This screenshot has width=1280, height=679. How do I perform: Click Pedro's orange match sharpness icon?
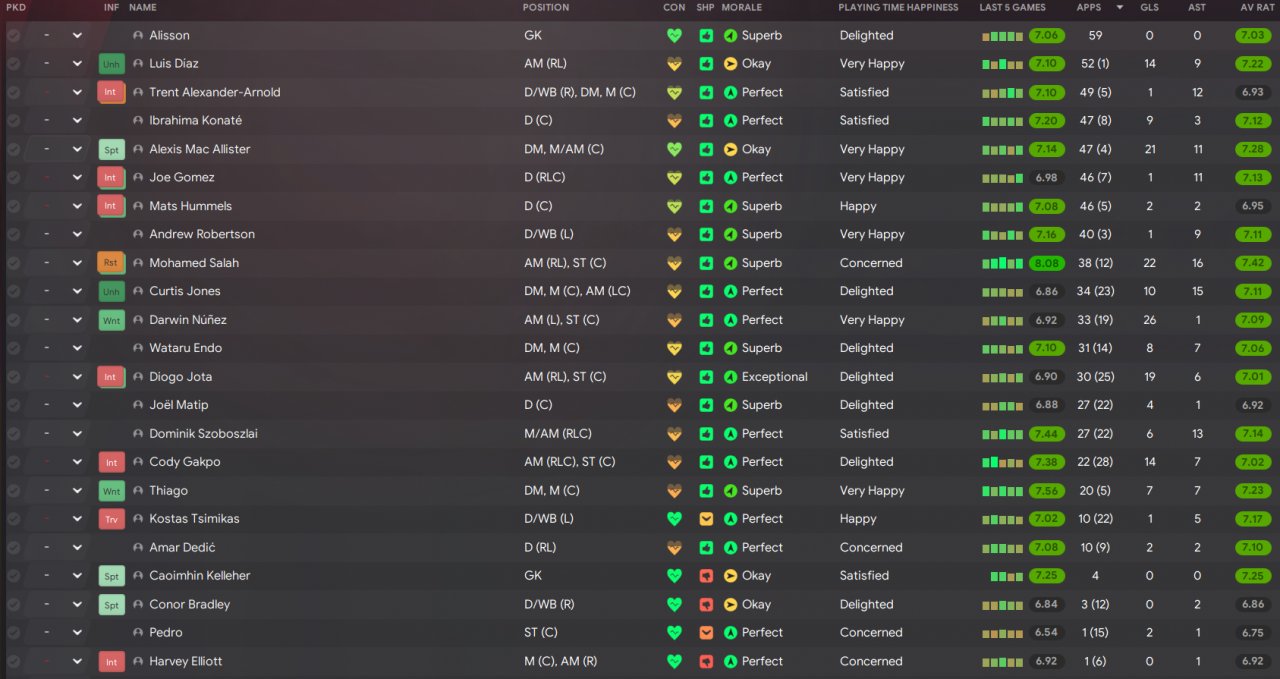[706, 633]
